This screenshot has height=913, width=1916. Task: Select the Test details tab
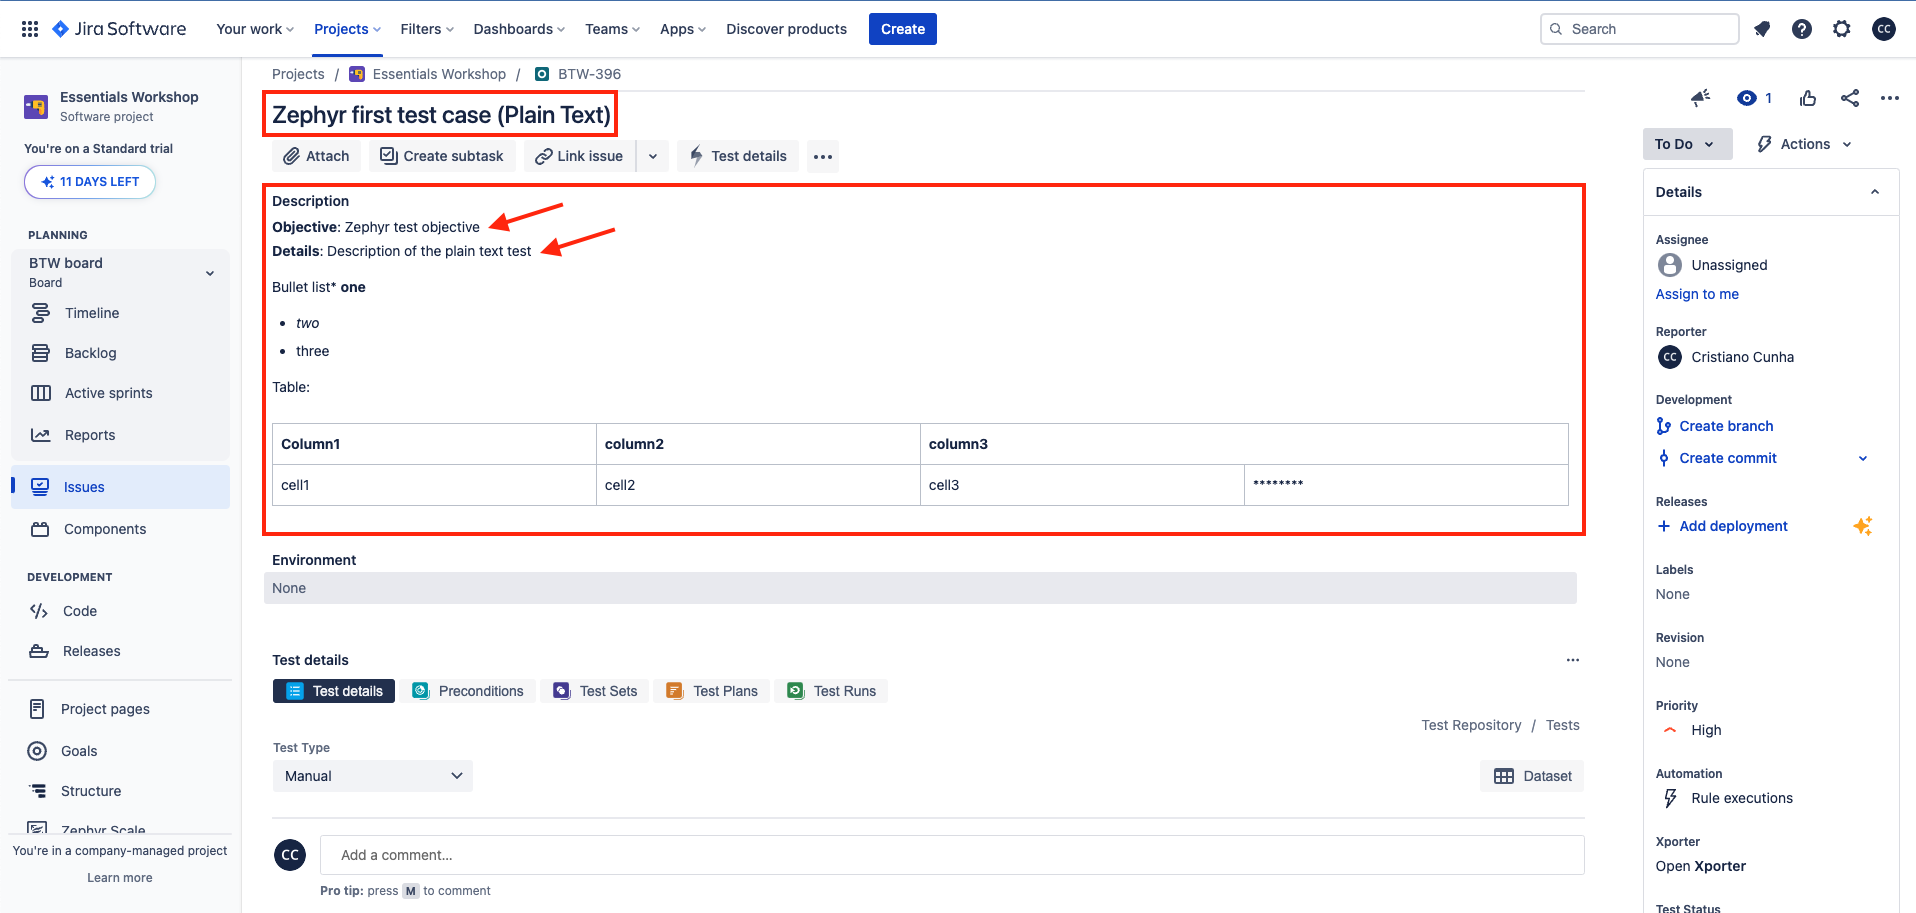point(334,691)
